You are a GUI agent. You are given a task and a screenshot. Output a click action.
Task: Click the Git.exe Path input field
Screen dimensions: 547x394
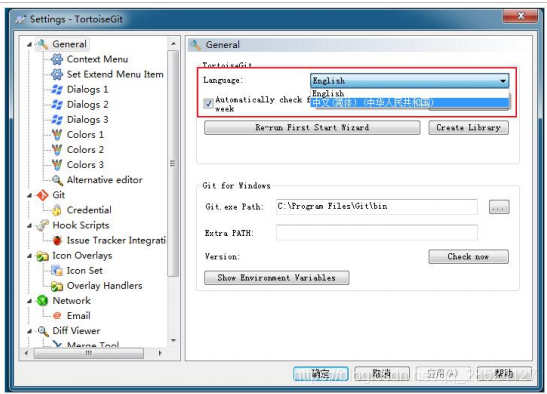(376, 207)
